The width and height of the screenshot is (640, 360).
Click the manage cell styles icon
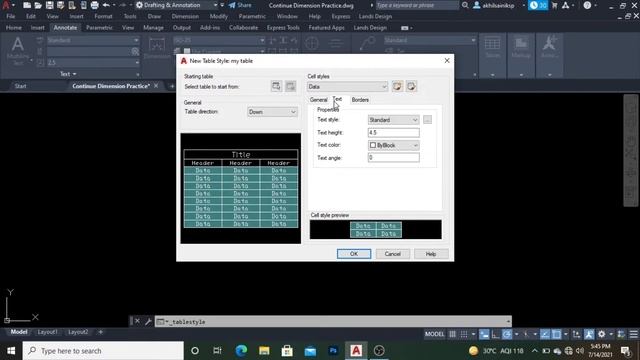(411, 86)
